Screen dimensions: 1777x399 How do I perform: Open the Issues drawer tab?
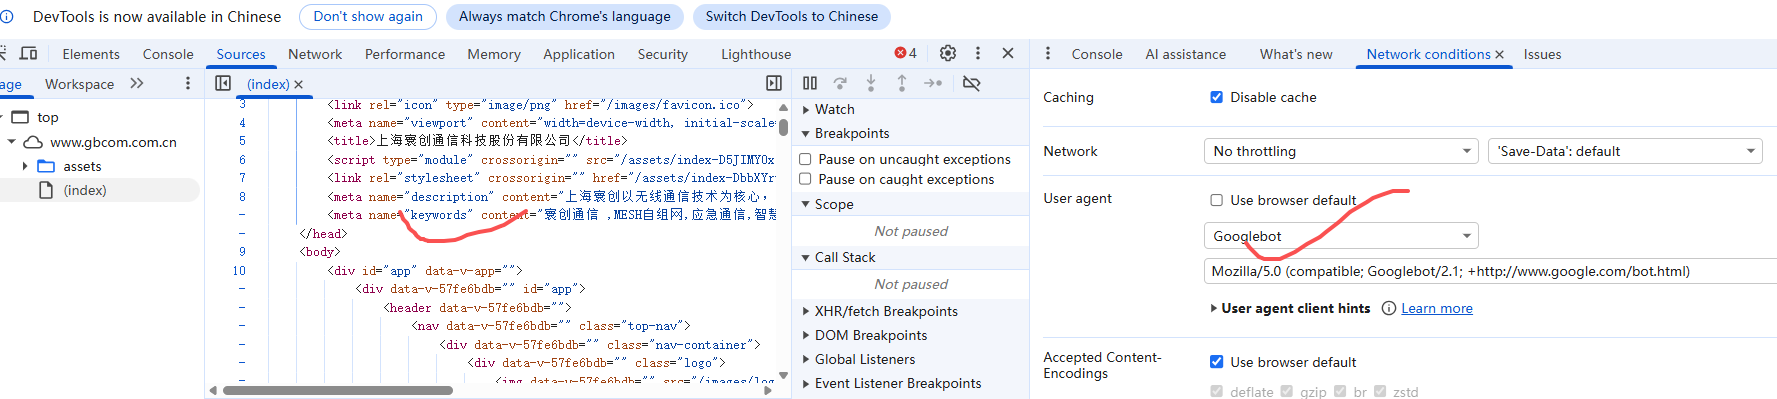(x=1542, y=54)
